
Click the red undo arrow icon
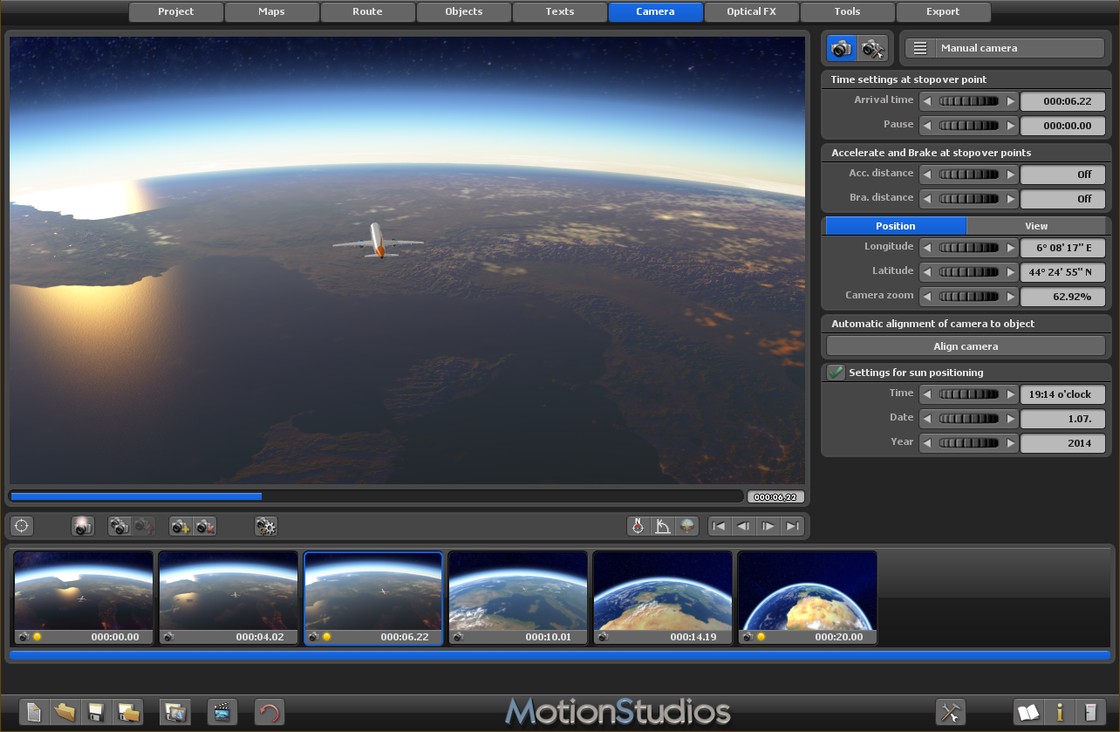(269, 712)
